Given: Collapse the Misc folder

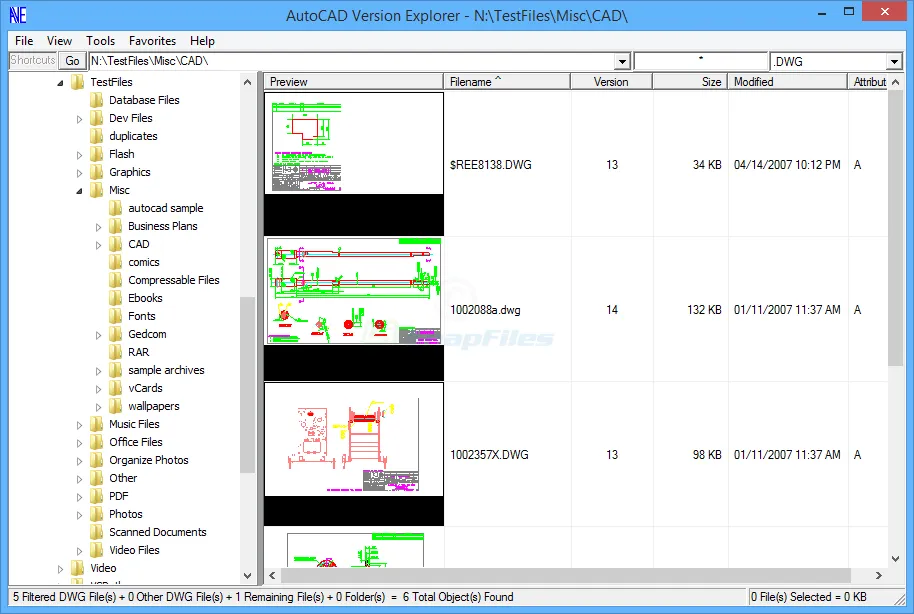Looking at the screenshot, I should point(79,191).
